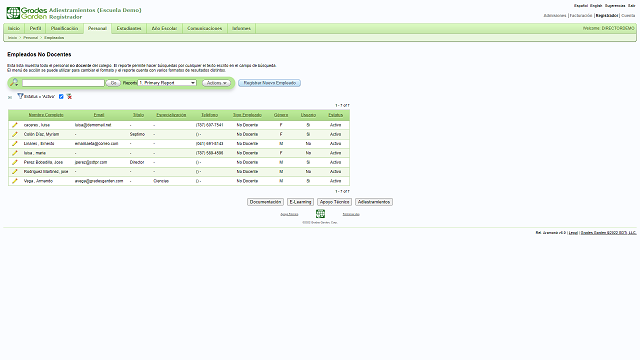Click the Inicio breadcrumb link
Viewport: 640px width, 360px height.
[x=12, y=38]
